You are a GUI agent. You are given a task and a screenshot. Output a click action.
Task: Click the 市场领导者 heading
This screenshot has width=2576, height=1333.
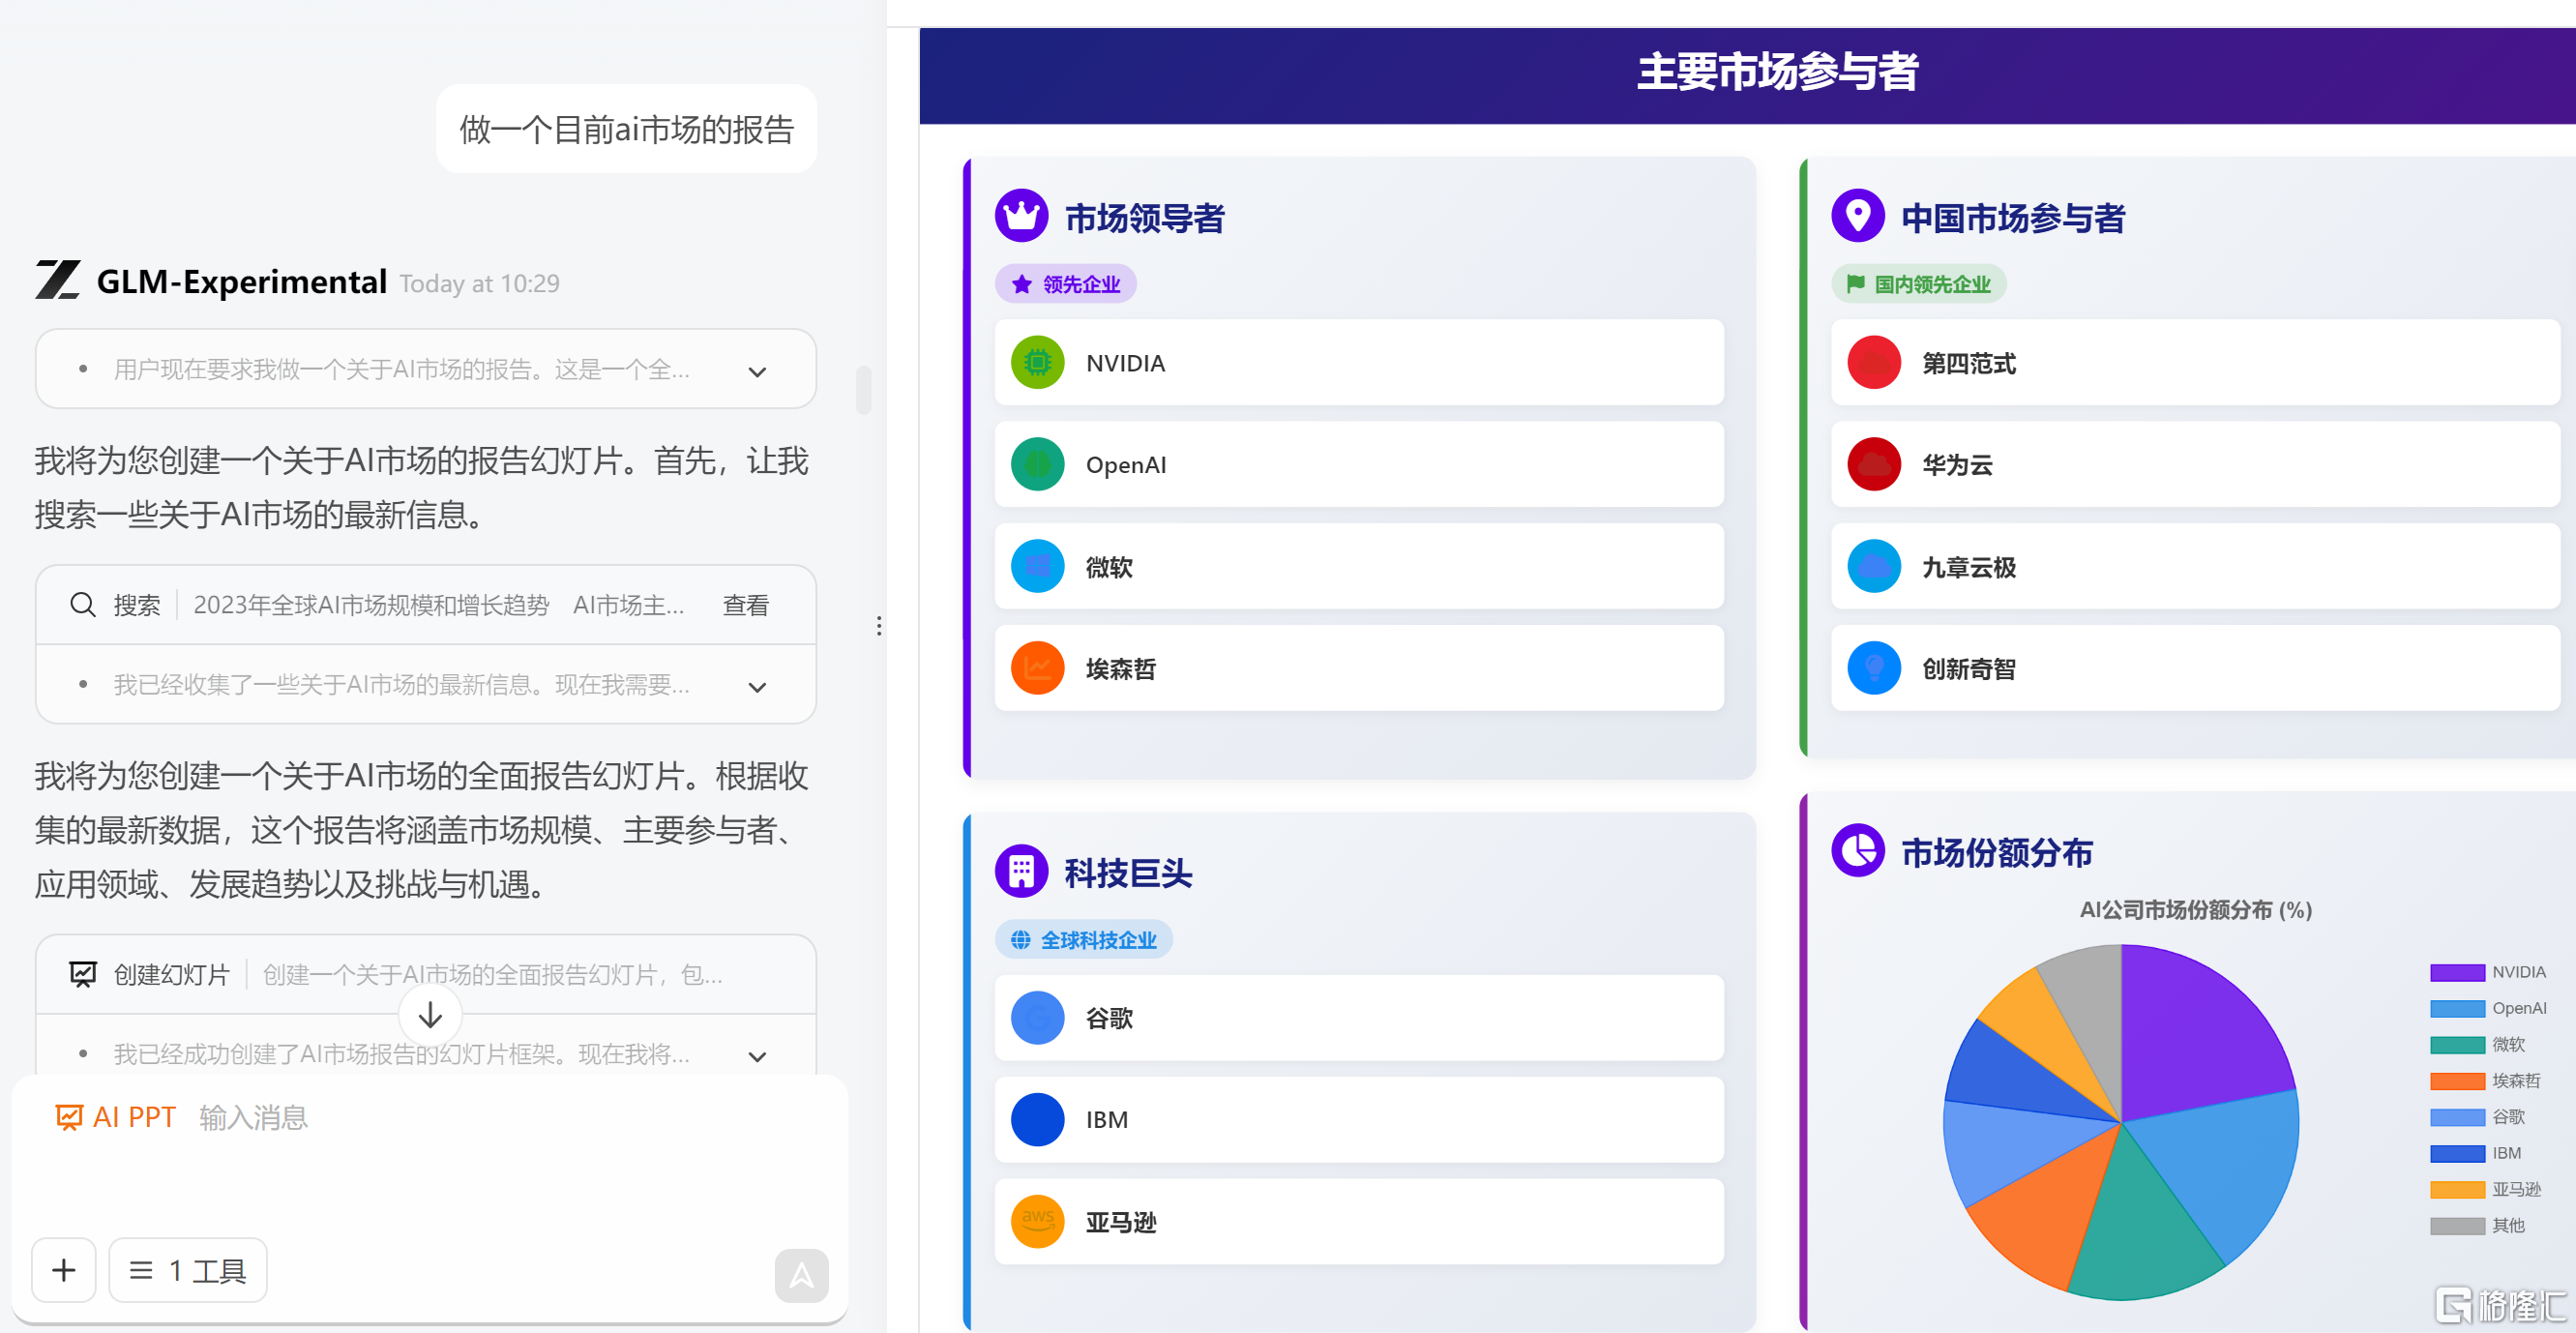[1144, 217]
